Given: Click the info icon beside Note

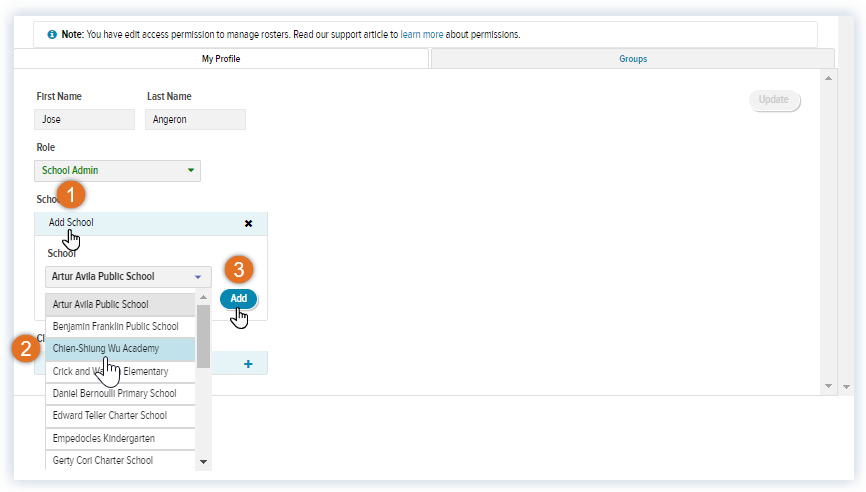Looking at the screenshot, I should [52, 34].
